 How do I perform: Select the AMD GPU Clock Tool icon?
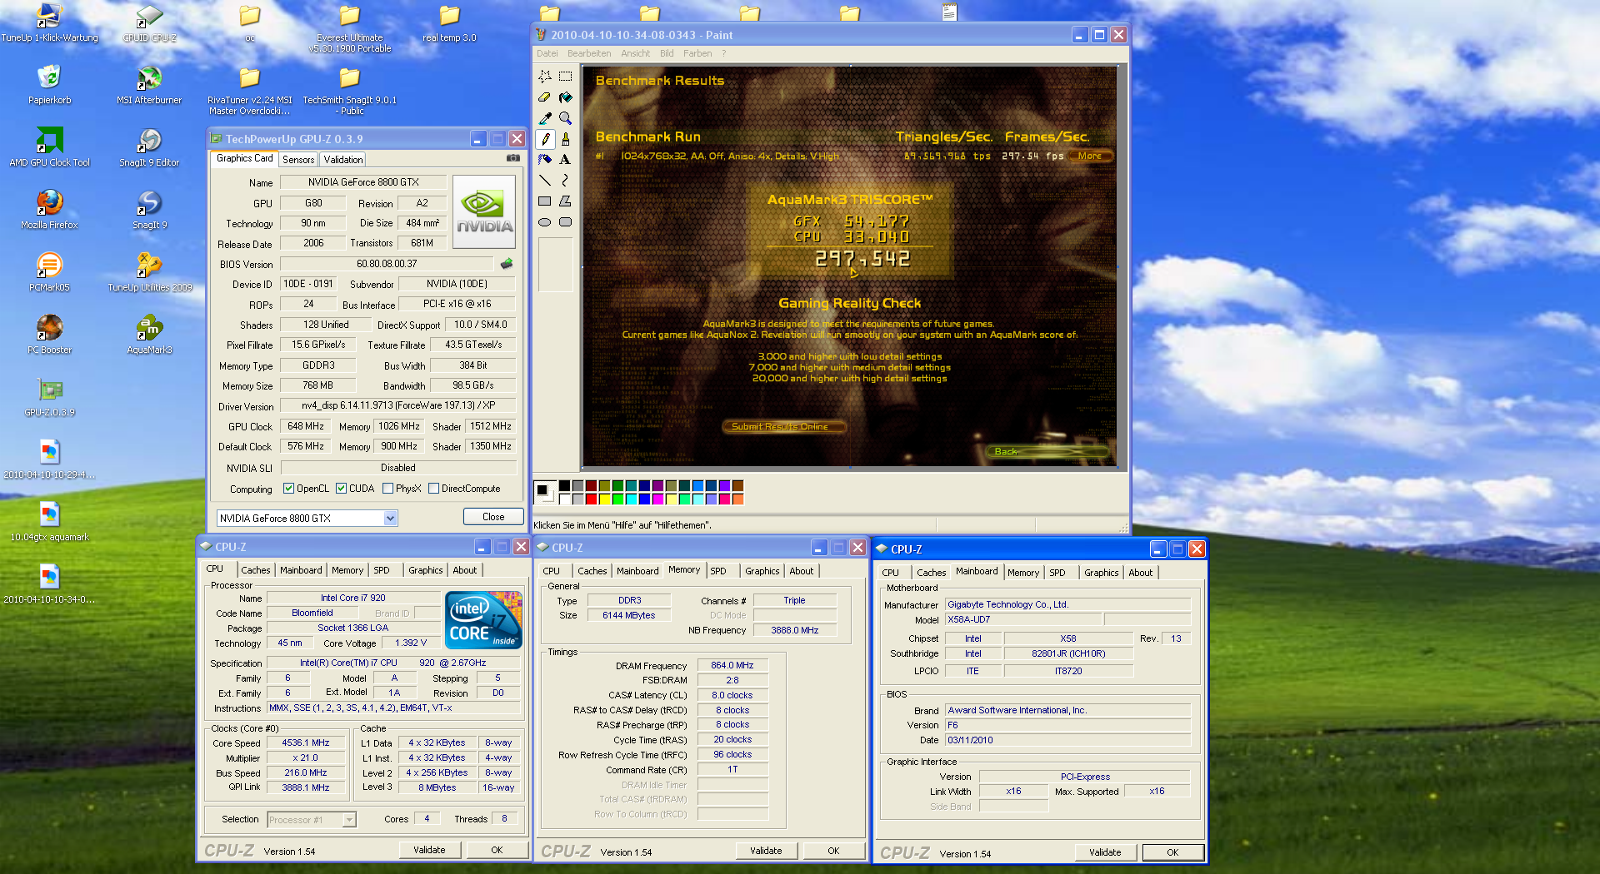tap(49, 147)
